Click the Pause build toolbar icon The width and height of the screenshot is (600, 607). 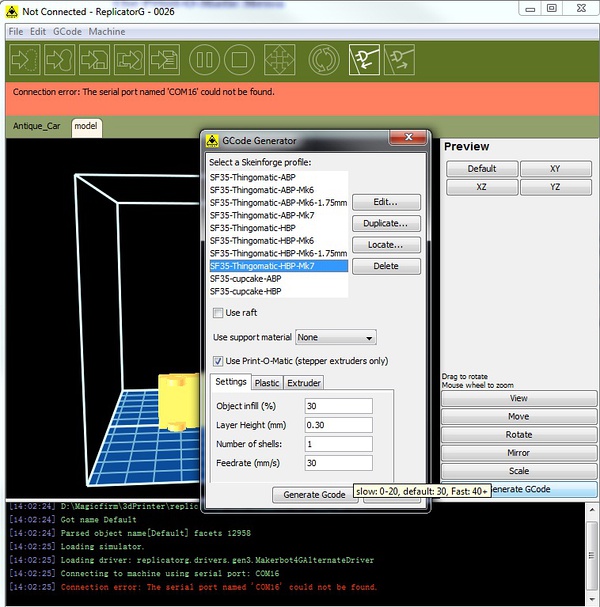pos(205,60)
